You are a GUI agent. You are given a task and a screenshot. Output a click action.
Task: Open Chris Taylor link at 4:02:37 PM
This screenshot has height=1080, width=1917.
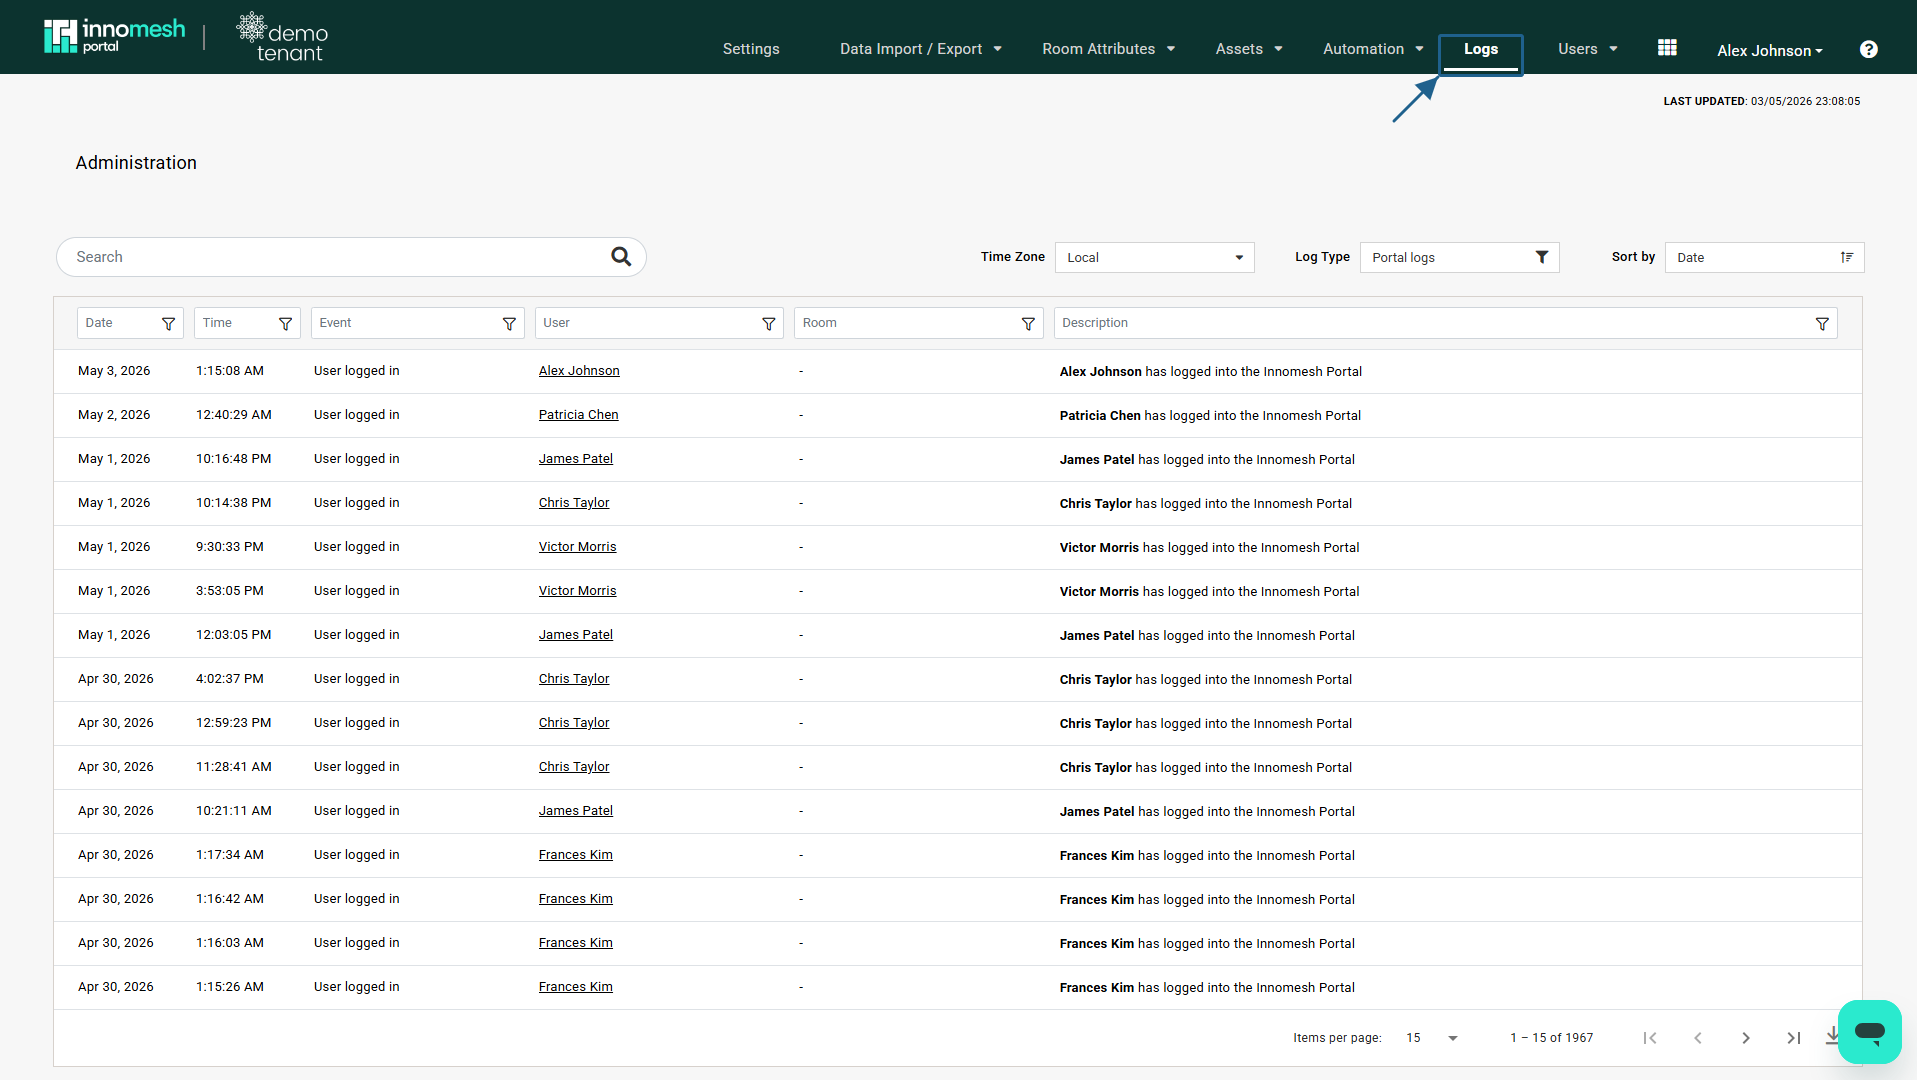click(x=573, y=679)
